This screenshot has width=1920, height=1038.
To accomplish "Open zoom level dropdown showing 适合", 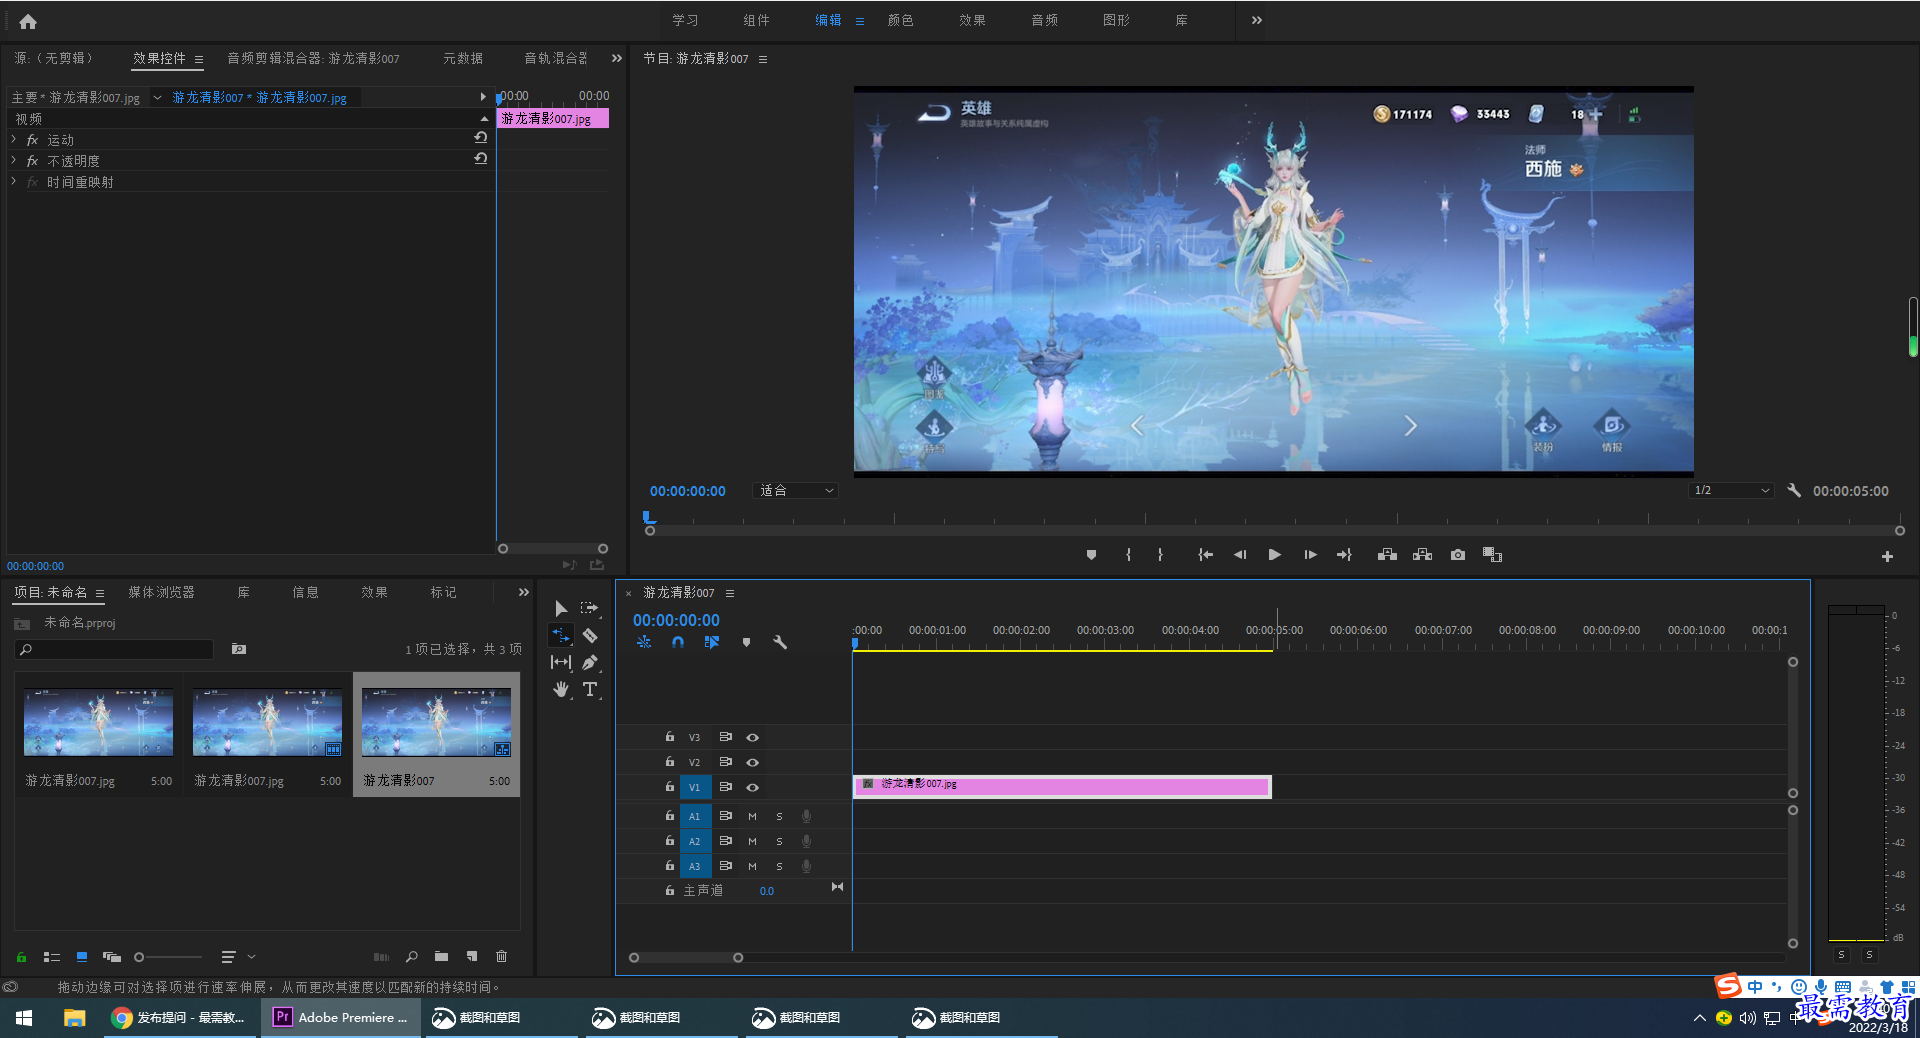I will click(x=796, y=491).
